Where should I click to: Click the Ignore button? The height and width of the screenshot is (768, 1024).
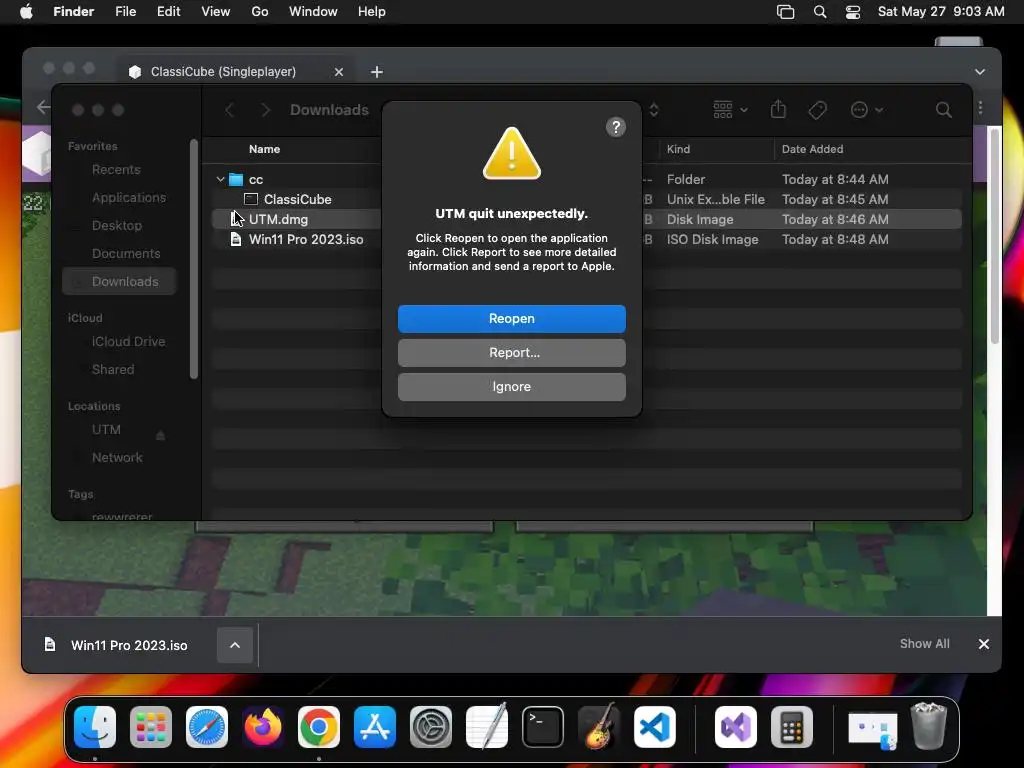point(511,387)
